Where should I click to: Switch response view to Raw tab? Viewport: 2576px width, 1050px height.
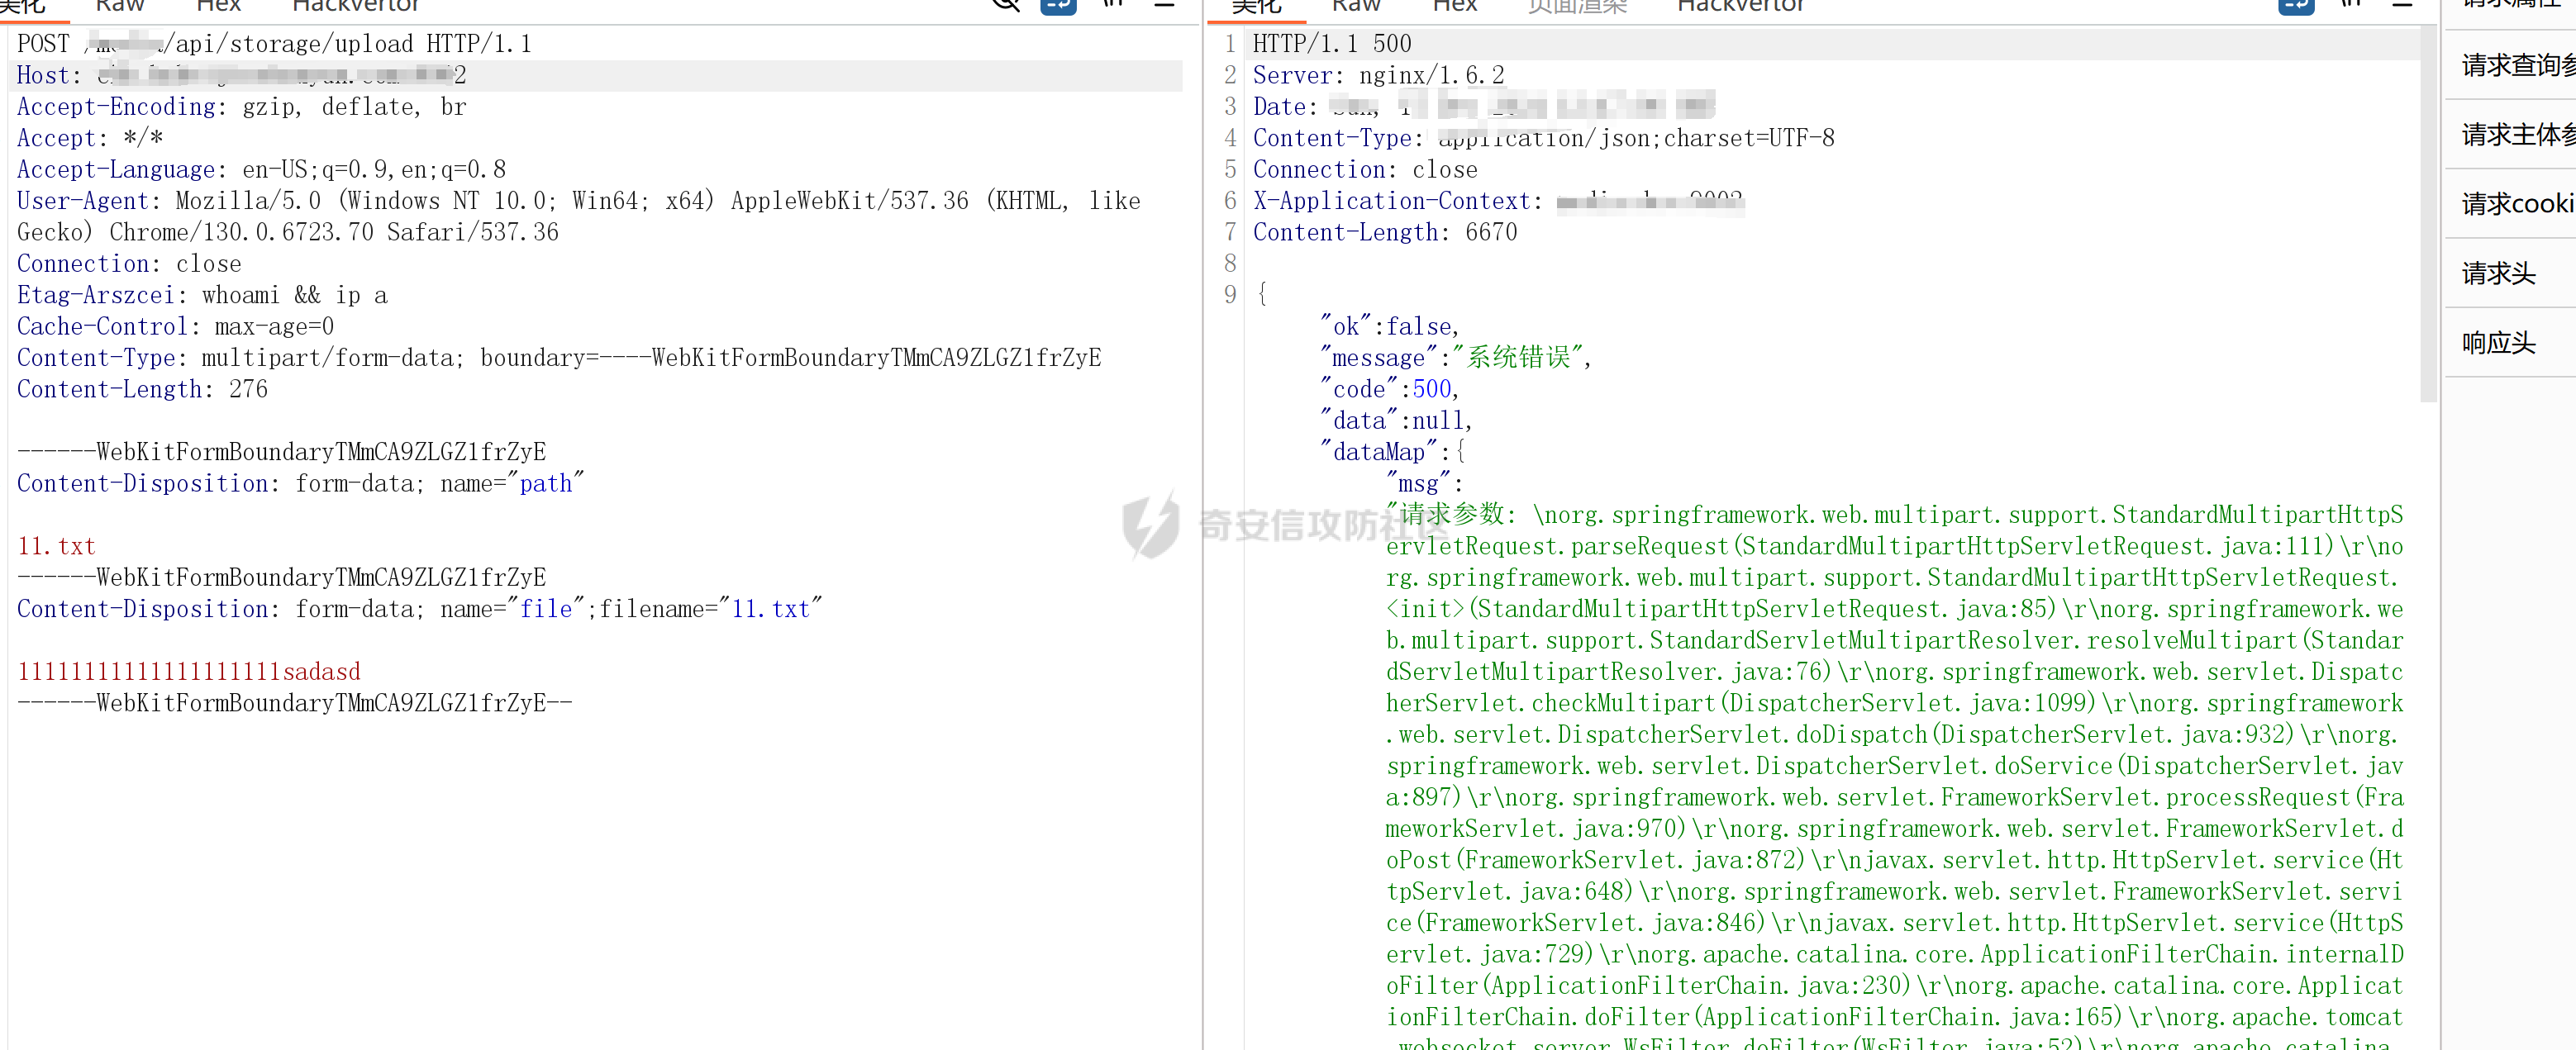click(1356, 6)
